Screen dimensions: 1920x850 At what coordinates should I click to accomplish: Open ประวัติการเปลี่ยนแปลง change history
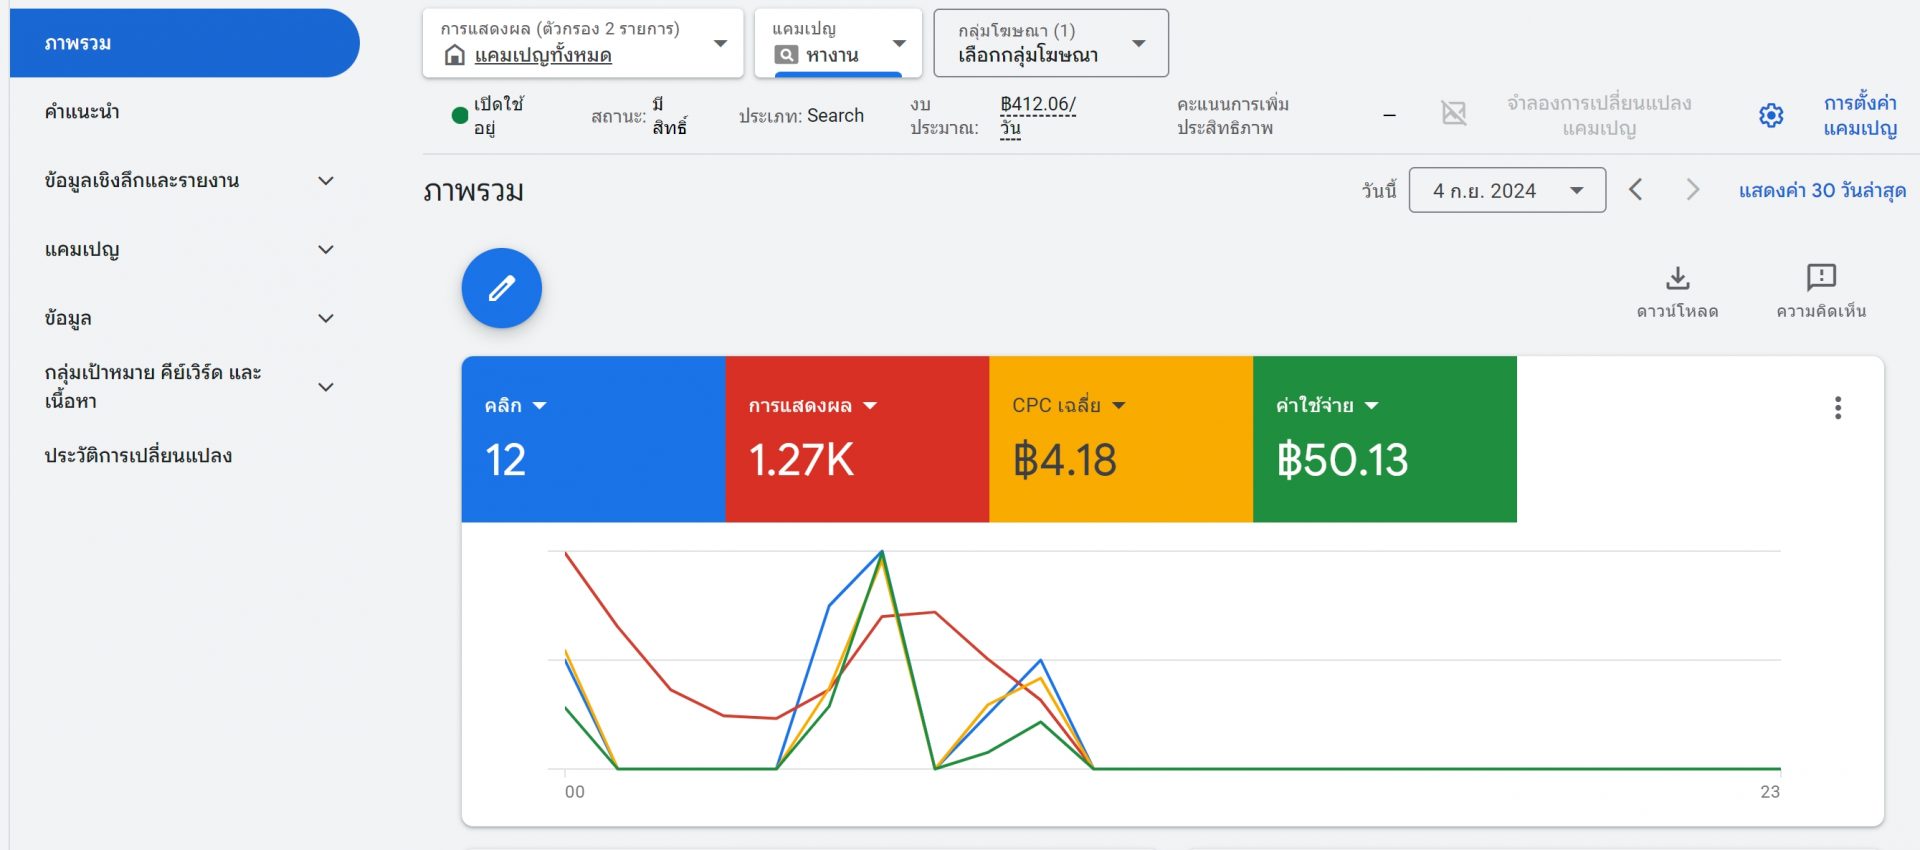(x=138, y=456)
